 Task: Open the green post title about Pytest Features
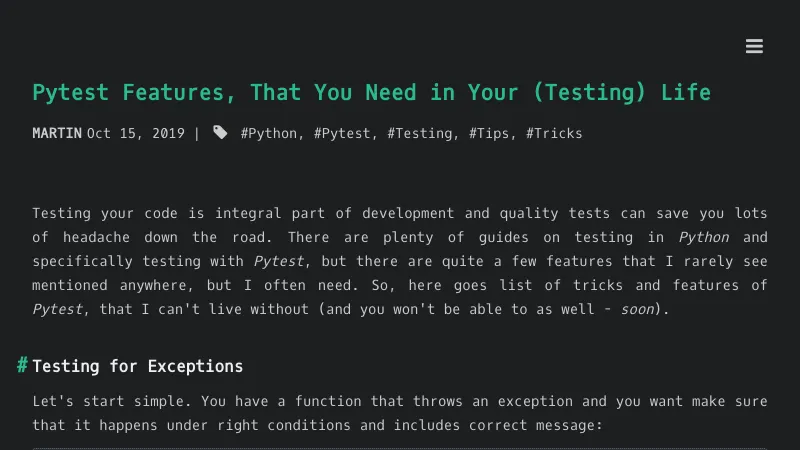click(x=371, y=93)
